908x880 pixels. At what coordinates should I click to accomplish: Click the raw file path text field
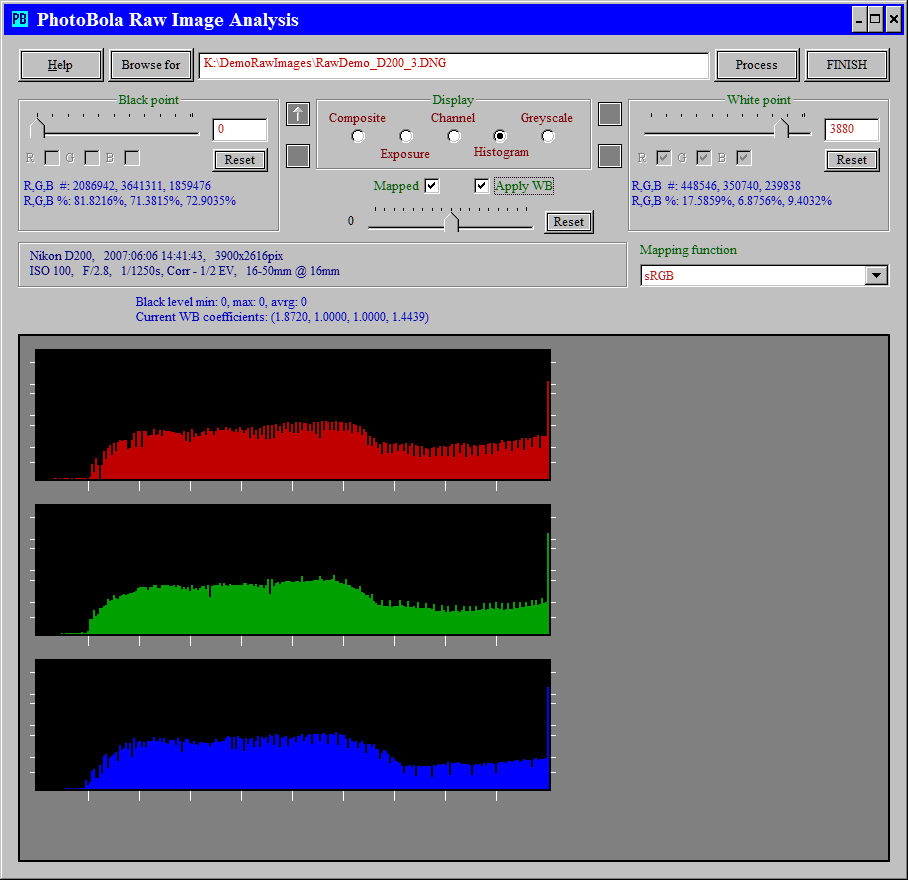(453, 65)
